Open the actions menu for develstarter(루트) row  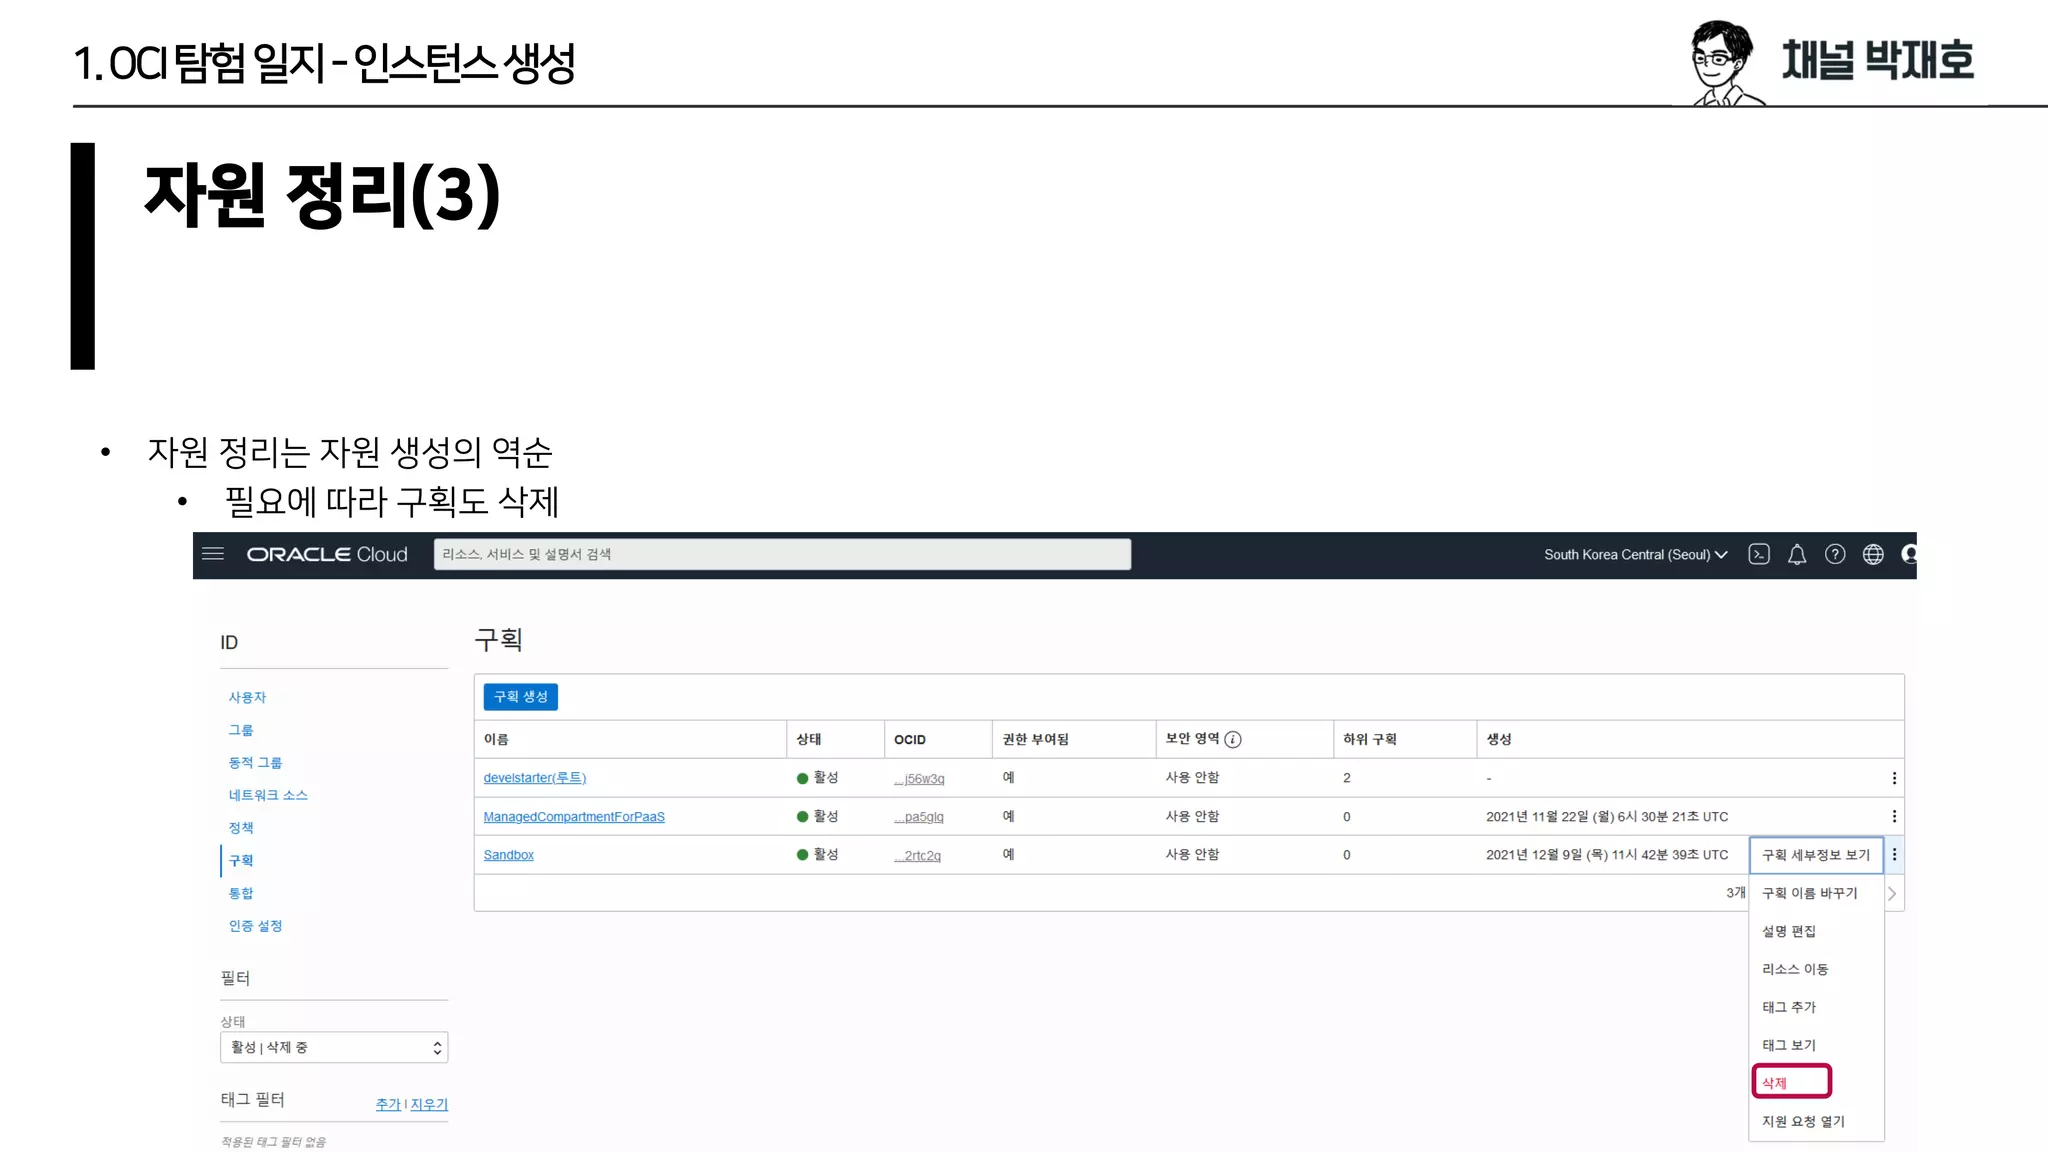point(1894,778)
